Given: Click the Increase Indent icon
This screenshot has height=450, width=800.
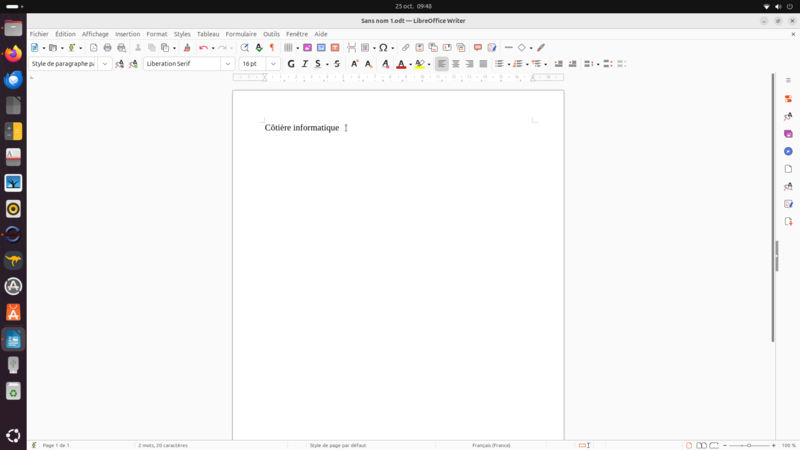Looking at the screenshot, I should (559, 64).
